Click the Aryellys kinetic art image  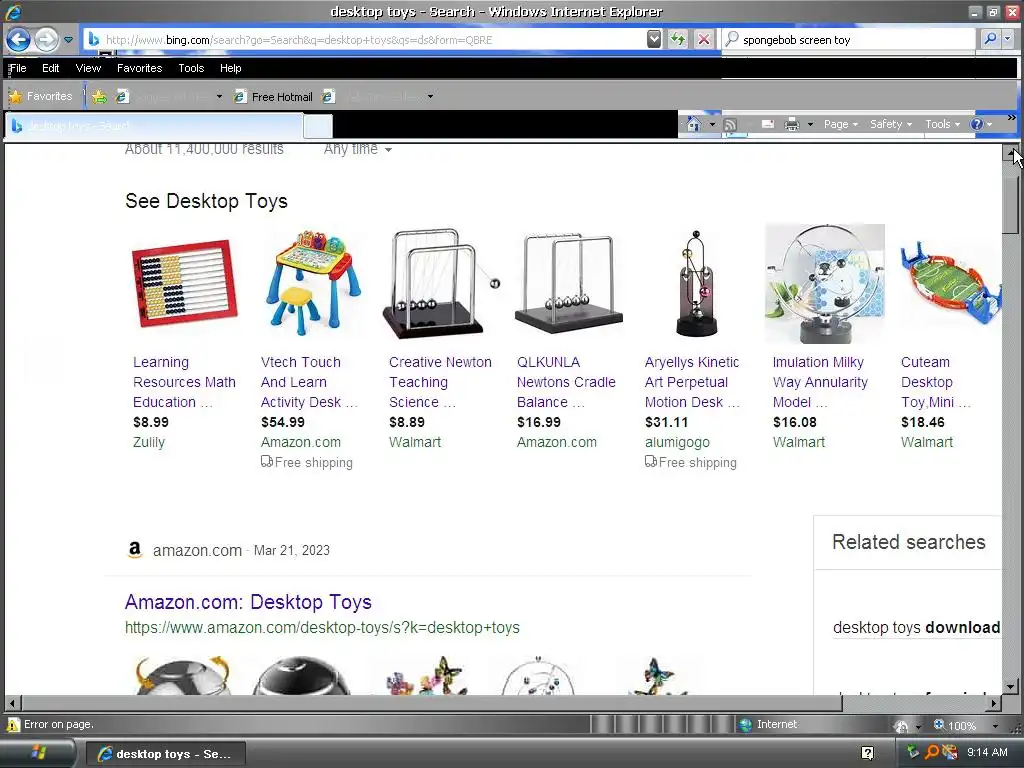pos(696,283)
